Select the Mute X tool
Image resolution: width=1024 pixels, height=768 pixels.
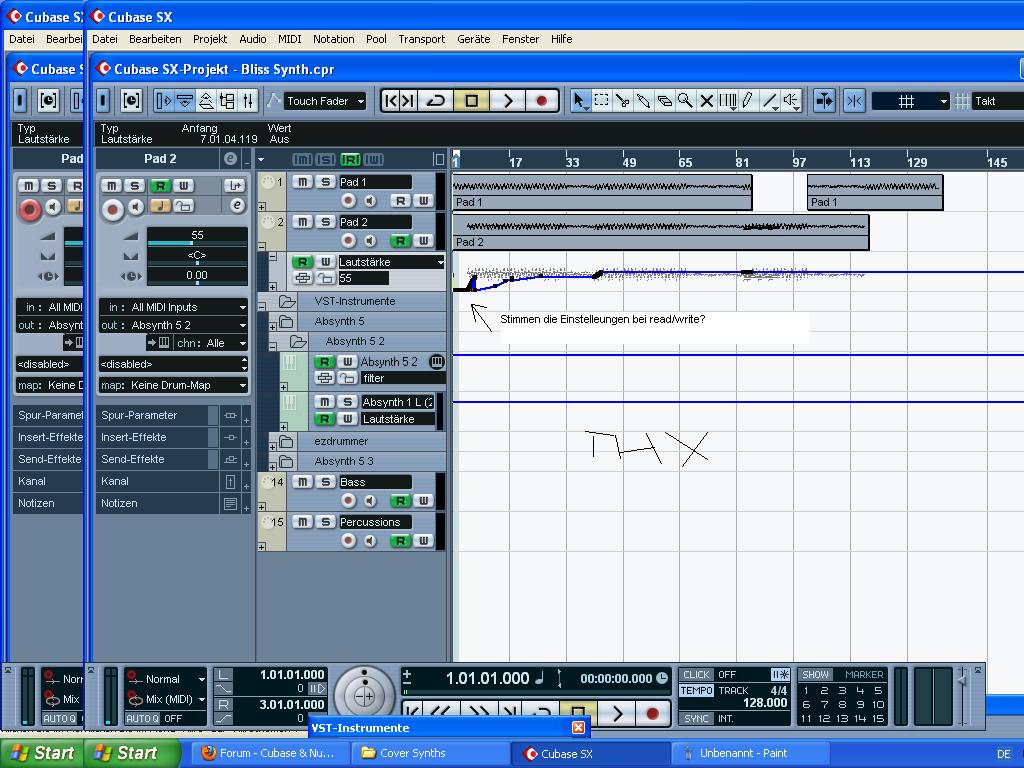[x=706, y=101]
